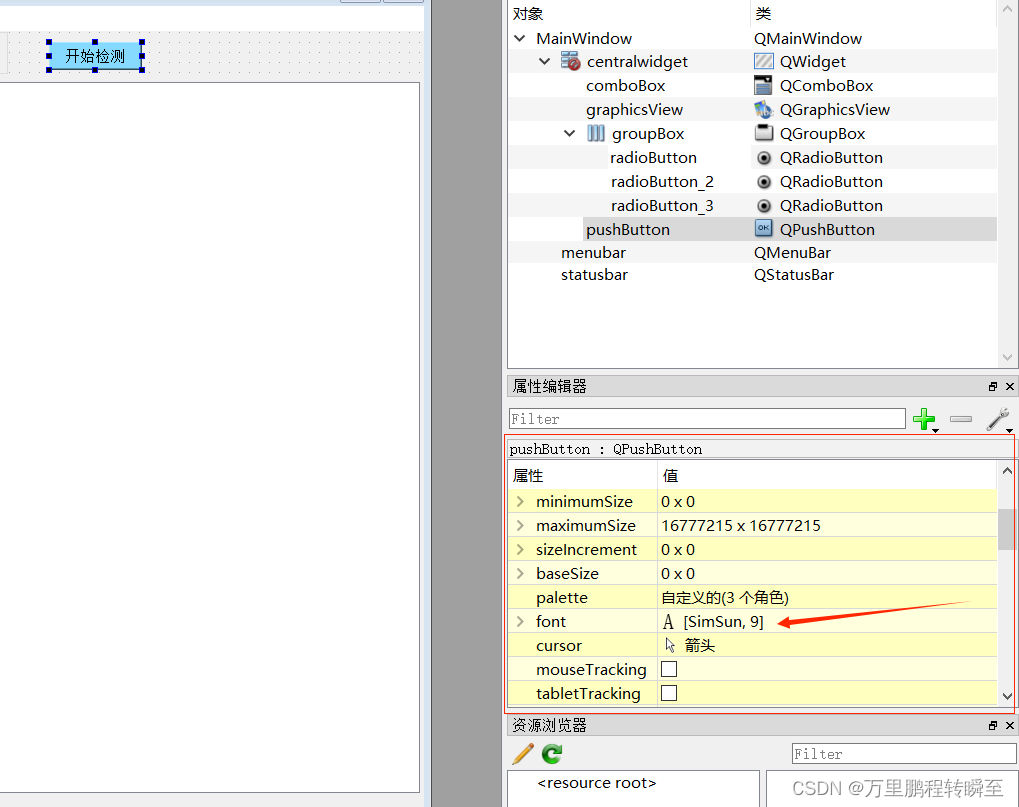Collapse the MainWindow tree node

coord(520,37)
